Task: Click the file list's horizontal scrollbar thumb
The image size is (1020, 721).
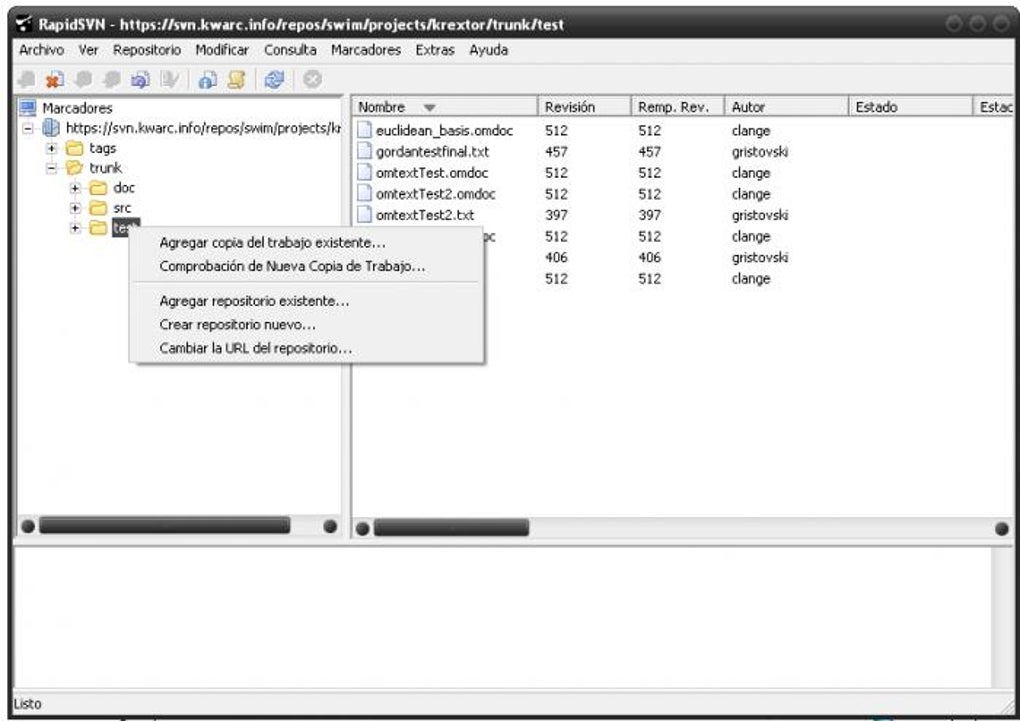Action: tap(451, 528)
